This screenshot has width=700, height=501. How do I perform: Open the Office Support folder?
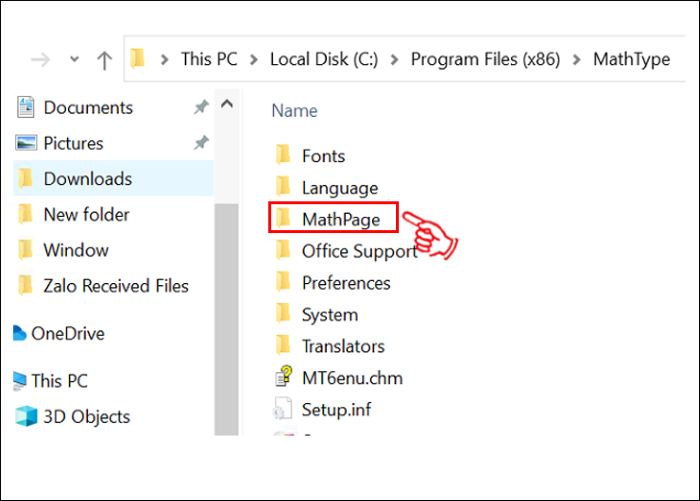coord(359,251)
